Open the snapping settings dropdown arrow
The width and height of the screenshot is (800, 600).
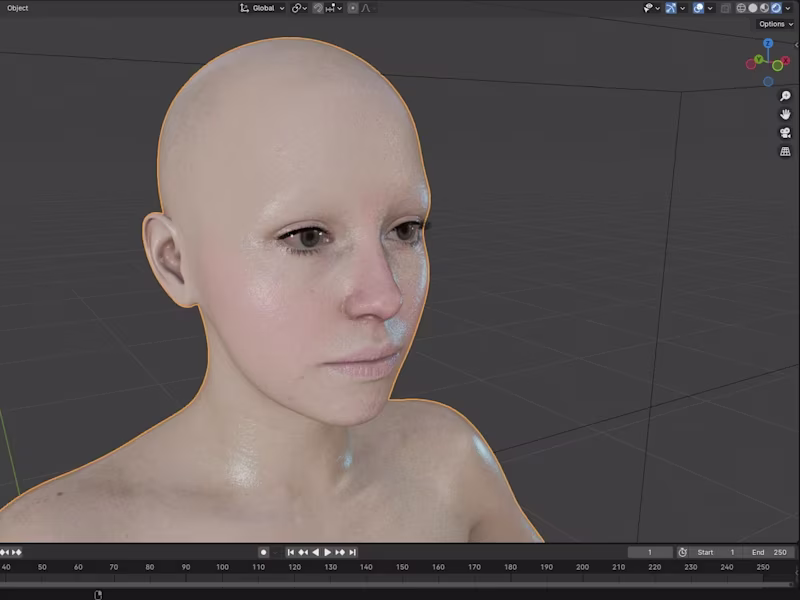338,8
